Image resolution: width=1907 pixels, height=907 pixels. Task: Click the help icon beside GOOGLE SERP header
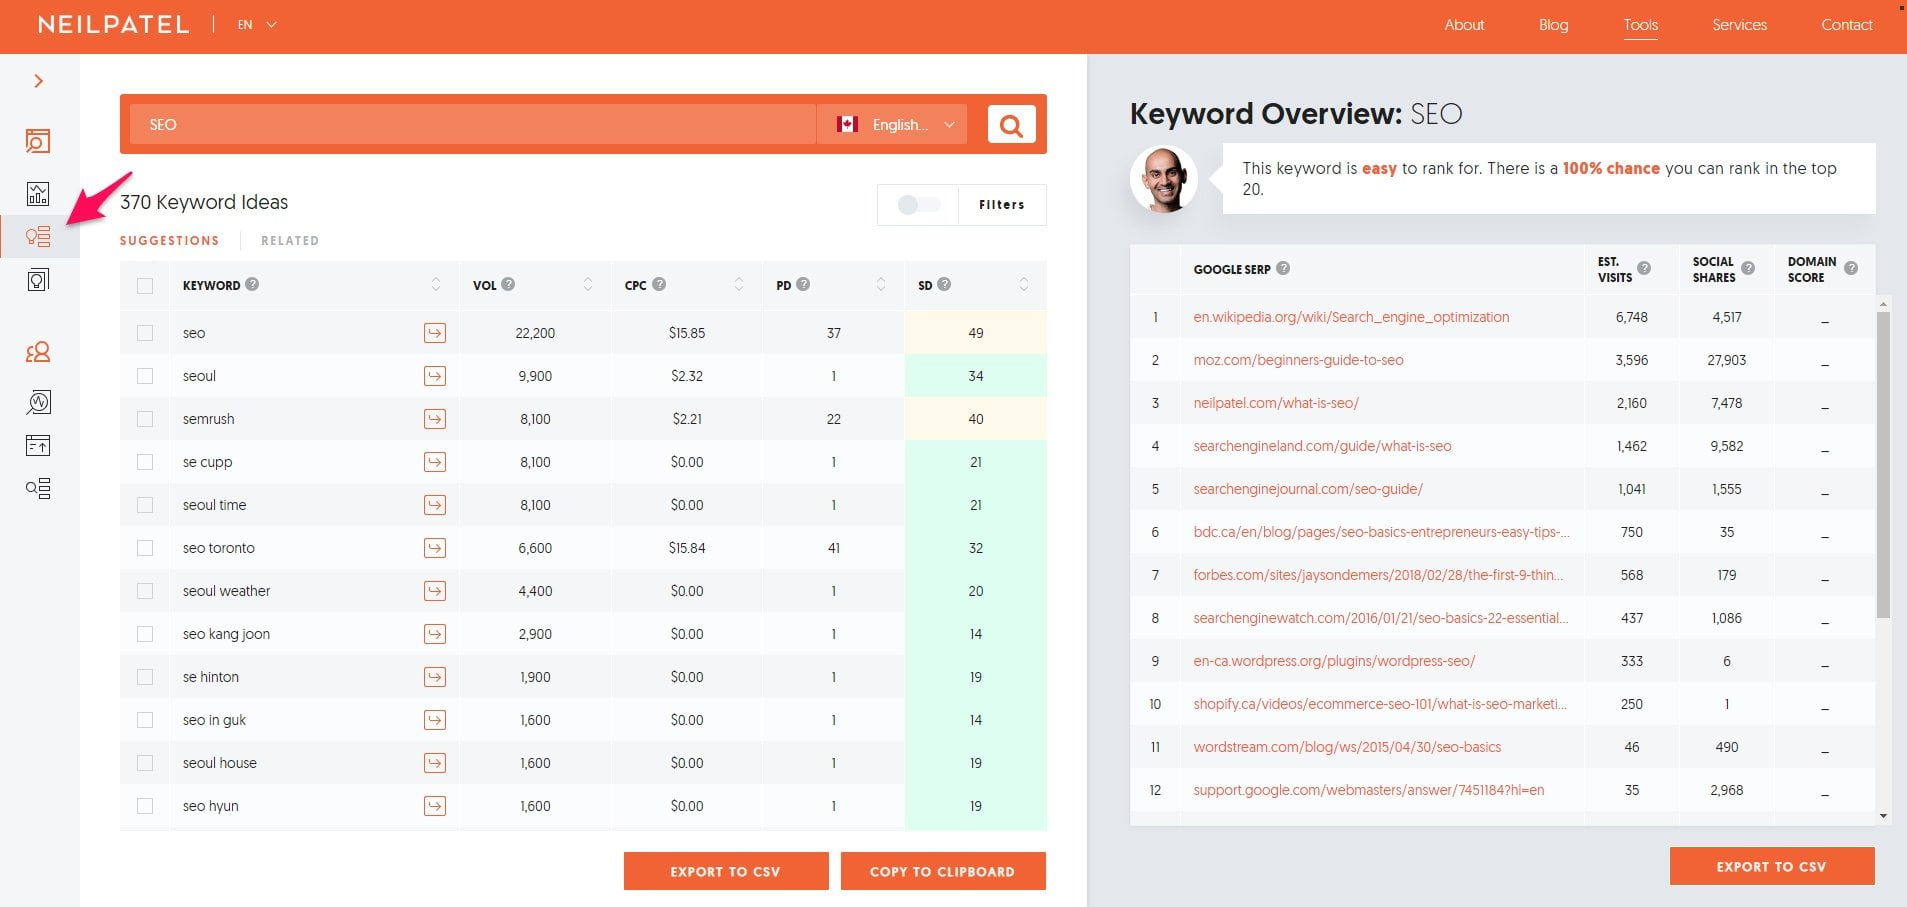[1283, 268]
